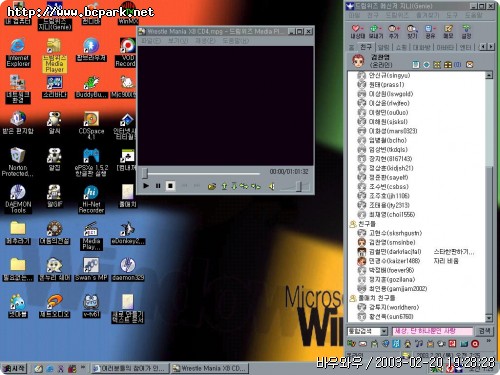Viewport: 500px width, 375px height.
Task: Click the settings (설정) toolbar icon in Genie
Action: point(466,31)
